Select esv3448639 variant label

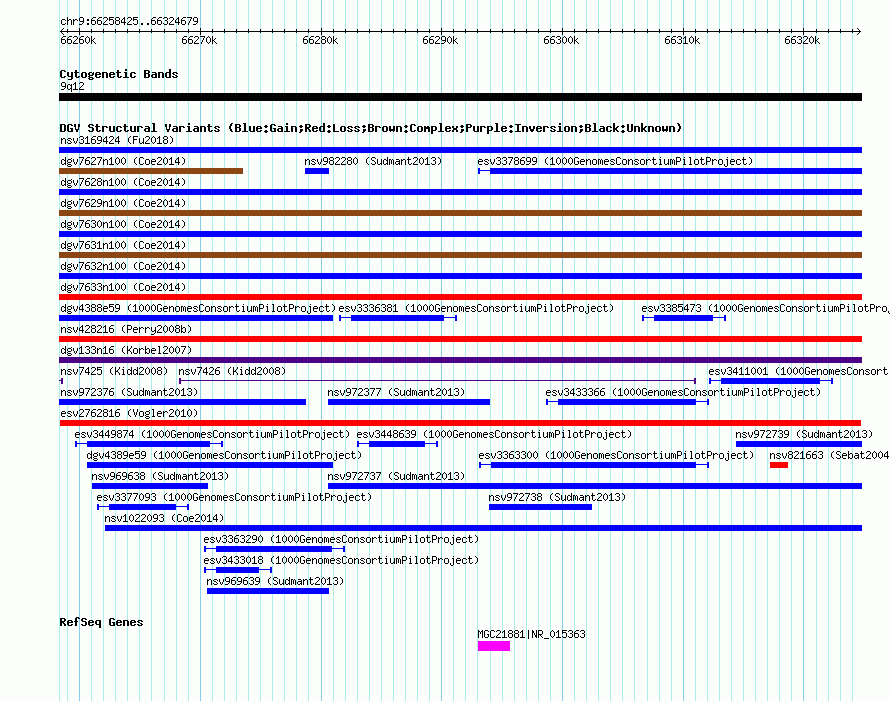point(494,434)
